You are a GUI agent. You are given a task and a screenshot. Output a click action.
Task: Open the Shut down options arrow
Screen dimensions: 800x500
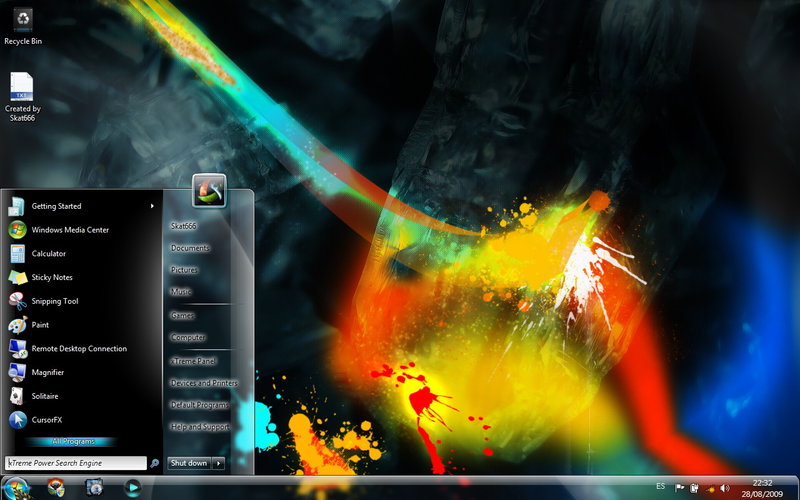pos(219,463)
